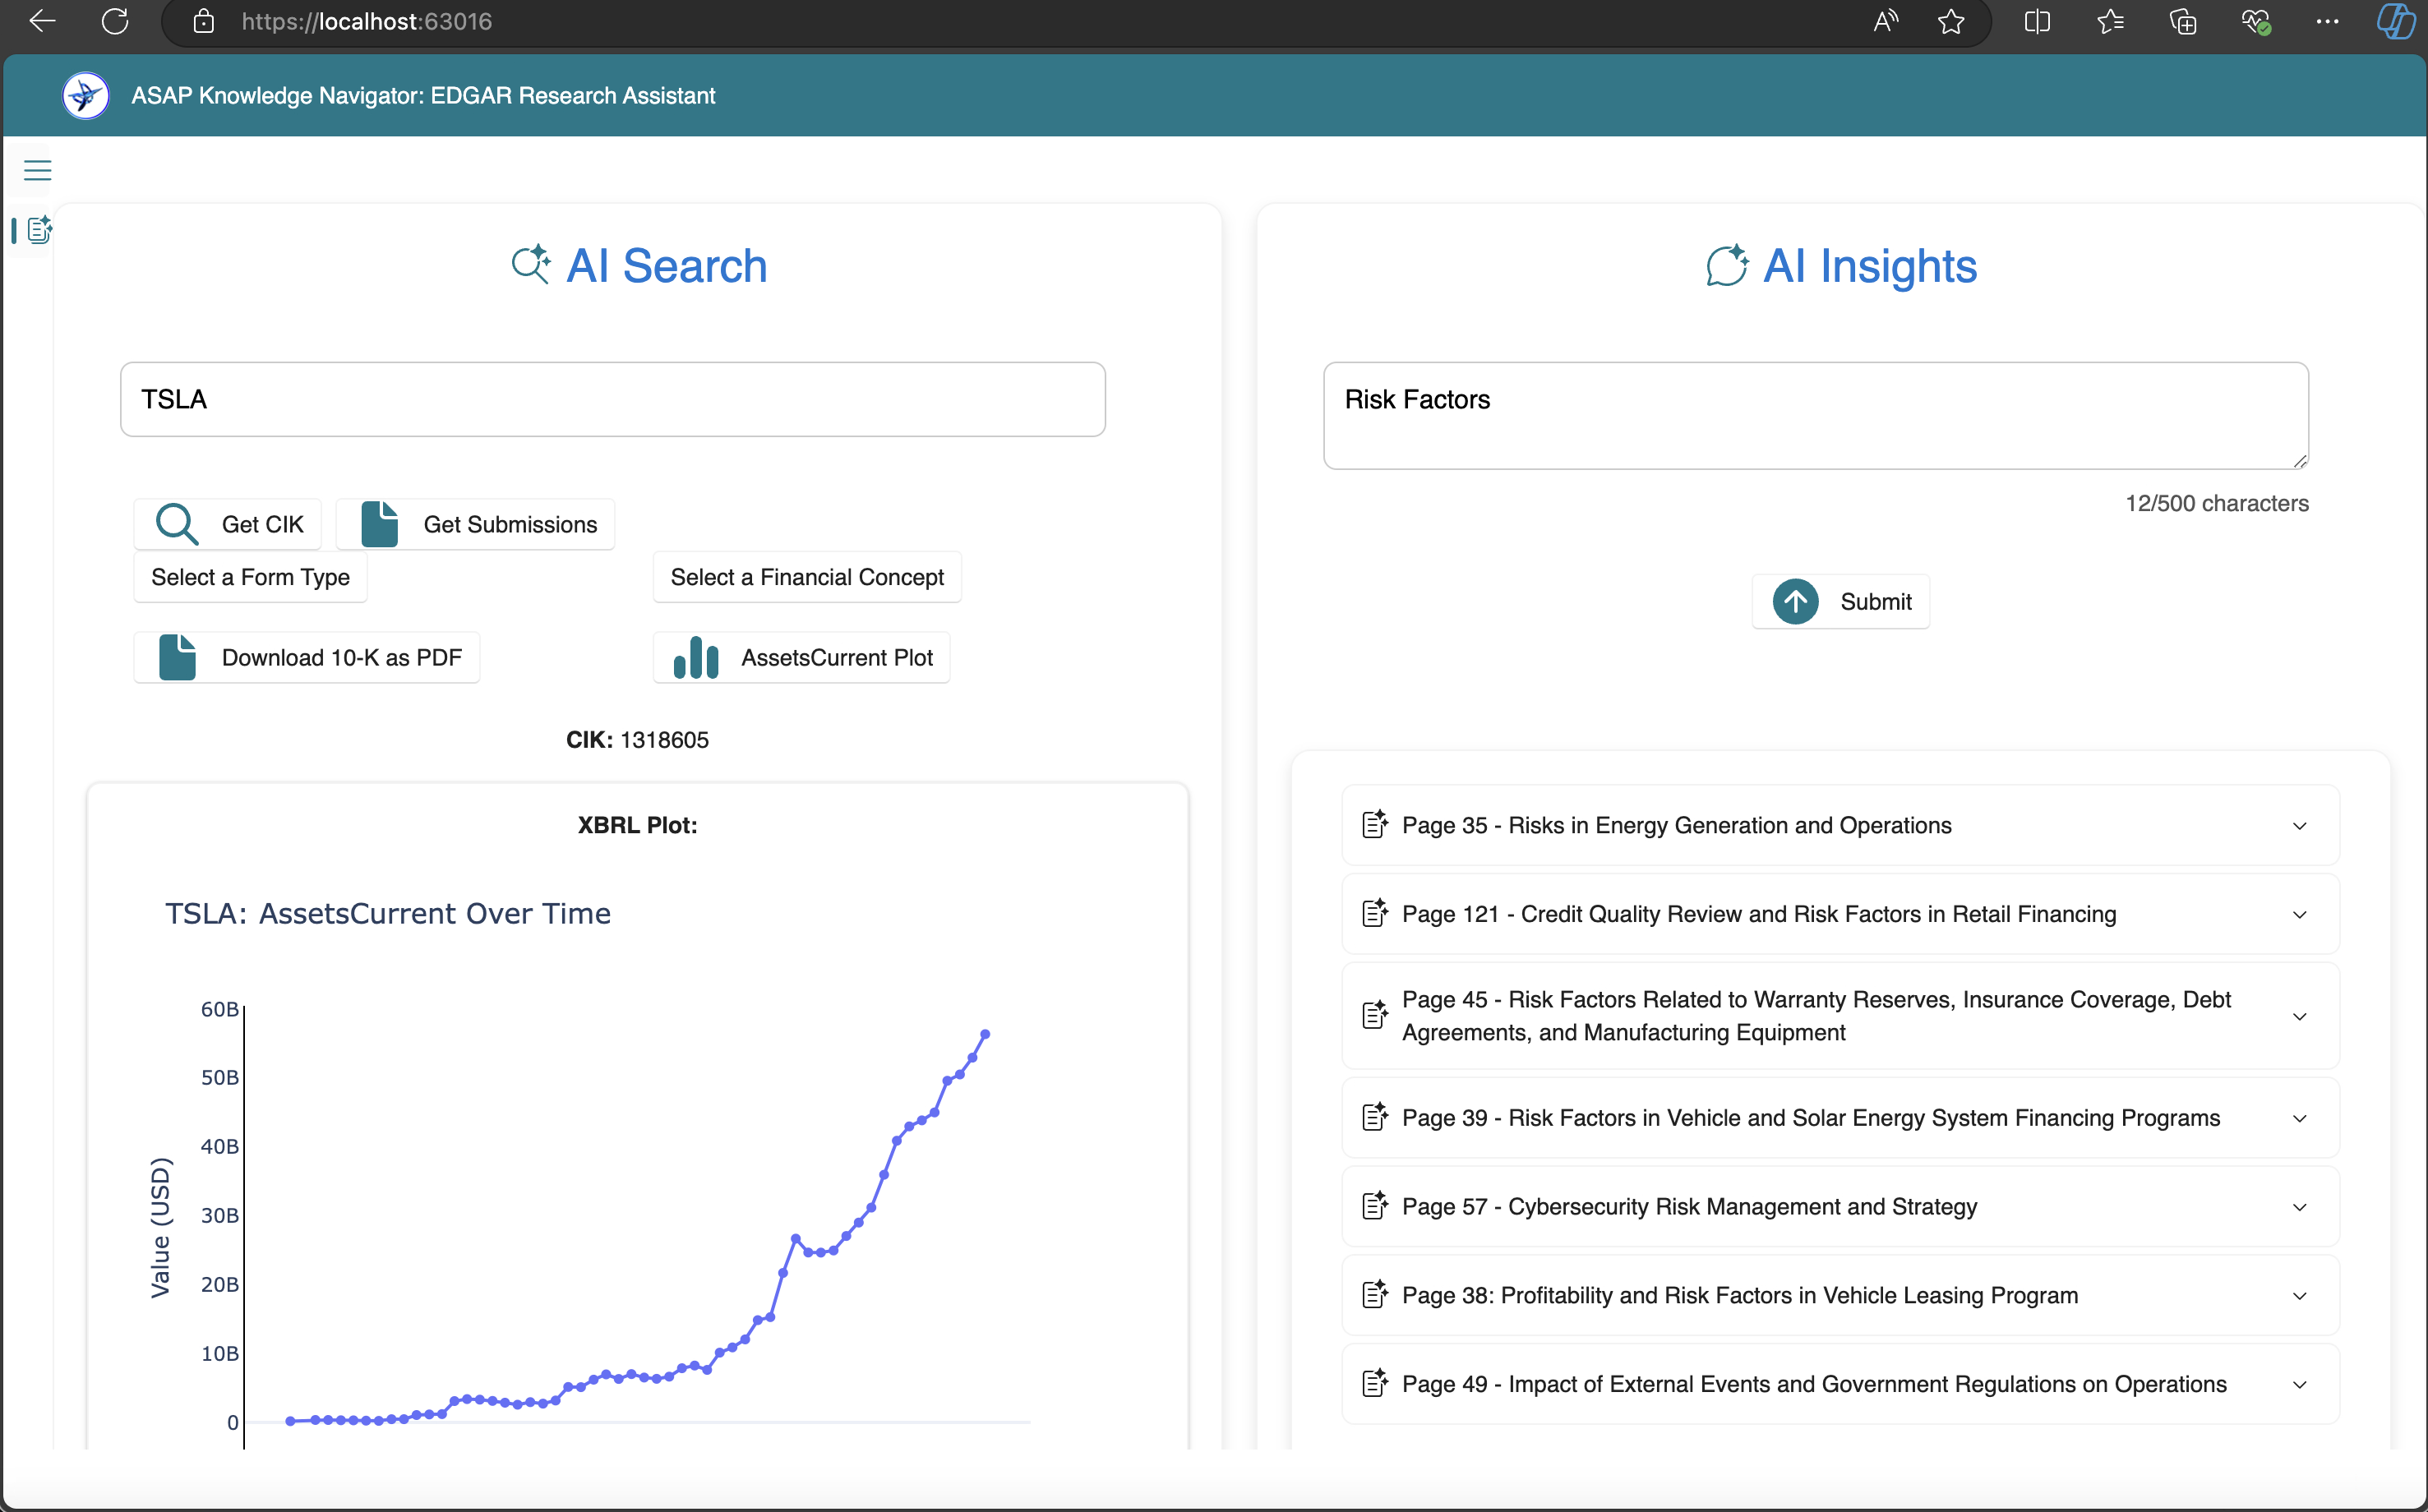Click the sidebar document sparkle icon
The image size is (2428, 1512).
click(39, 231)
